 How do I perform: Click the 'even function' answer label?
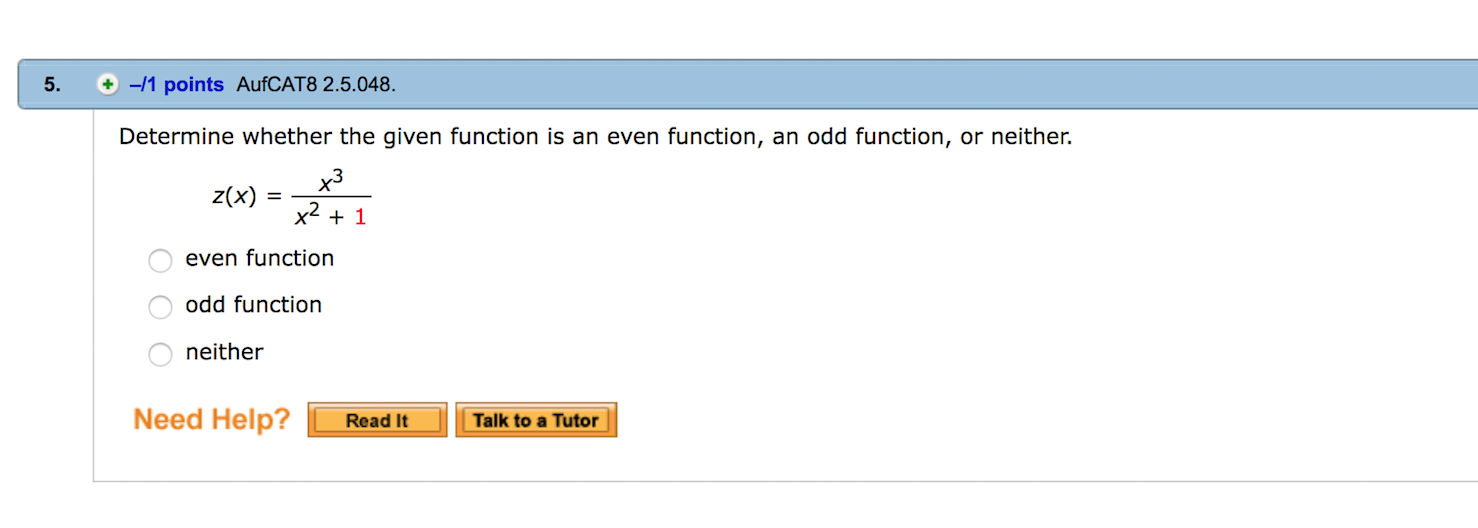point(260,258)
